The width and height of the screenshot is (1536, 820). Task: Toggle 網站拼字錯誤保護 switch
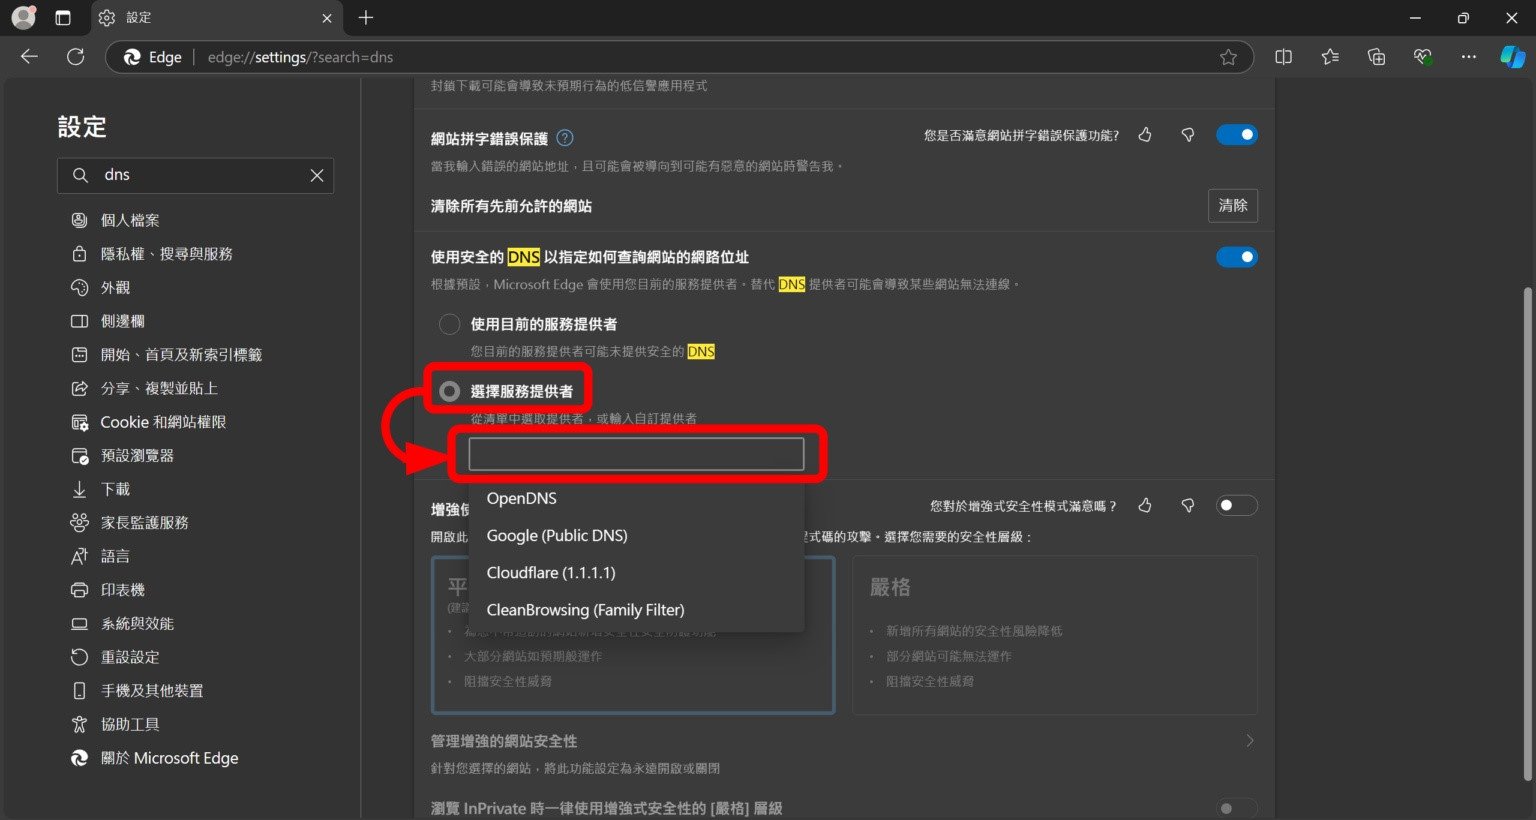pos(1237,135)
